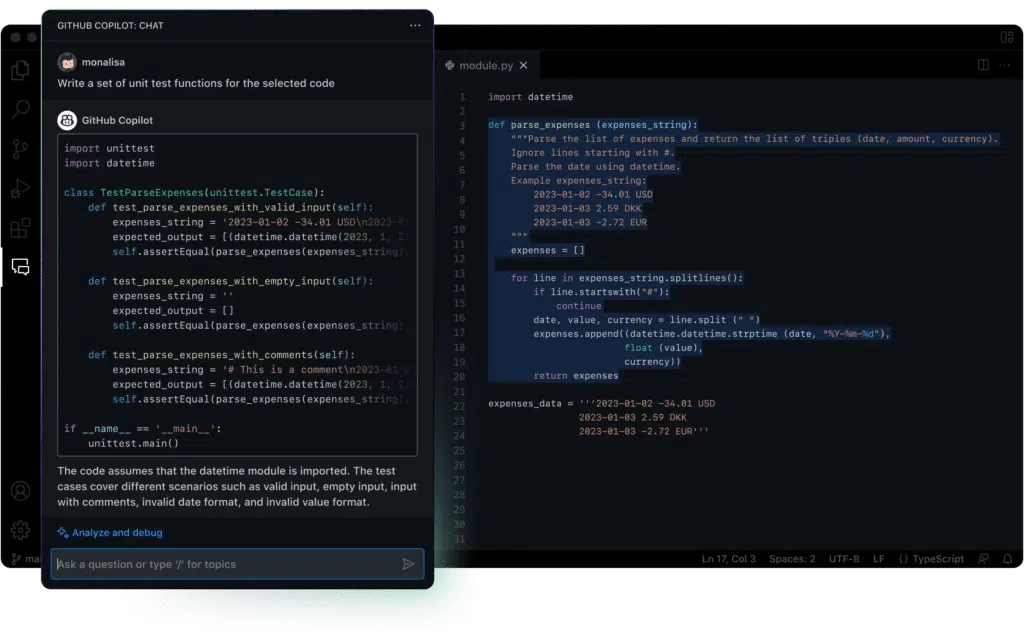Open the Search view in activity bar
The image size is (1024, 636).
tap(20, 109)
